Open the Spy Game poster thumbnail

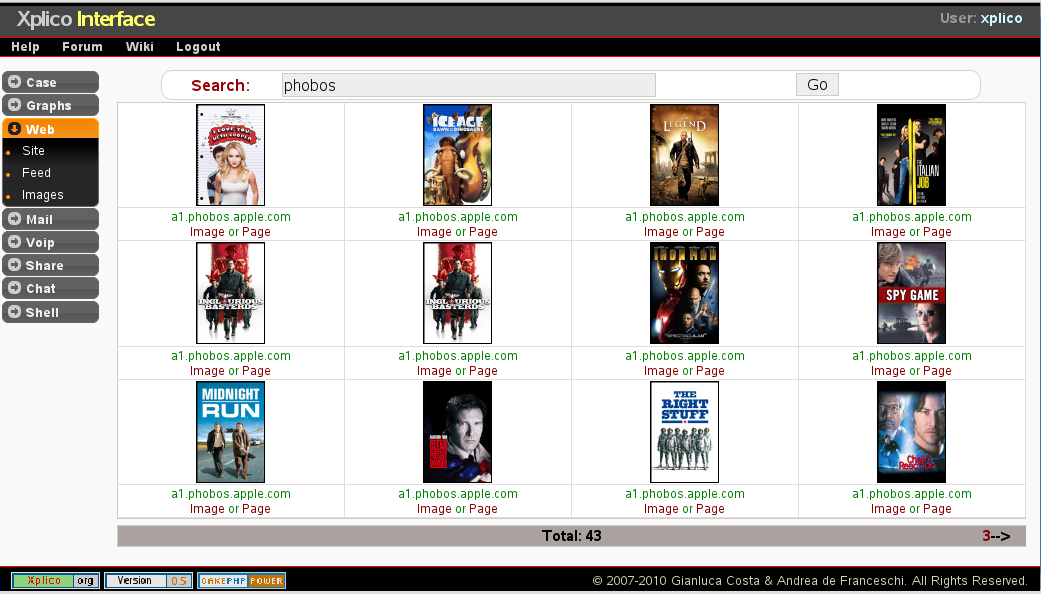pyautogui.click(x=912, y=293)
